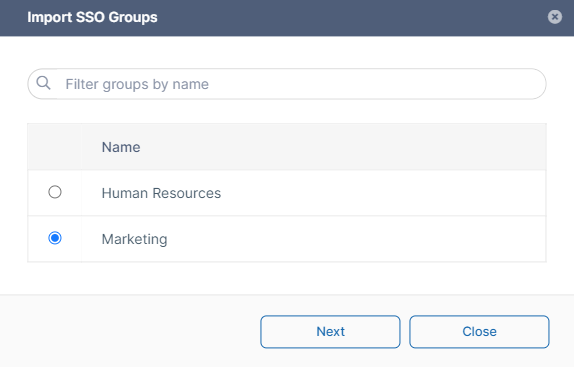The width and height of the screenshot is (574, 367).
Task: Click the Close button in footer
Action: pyautogui.click(x=479, y=332)
